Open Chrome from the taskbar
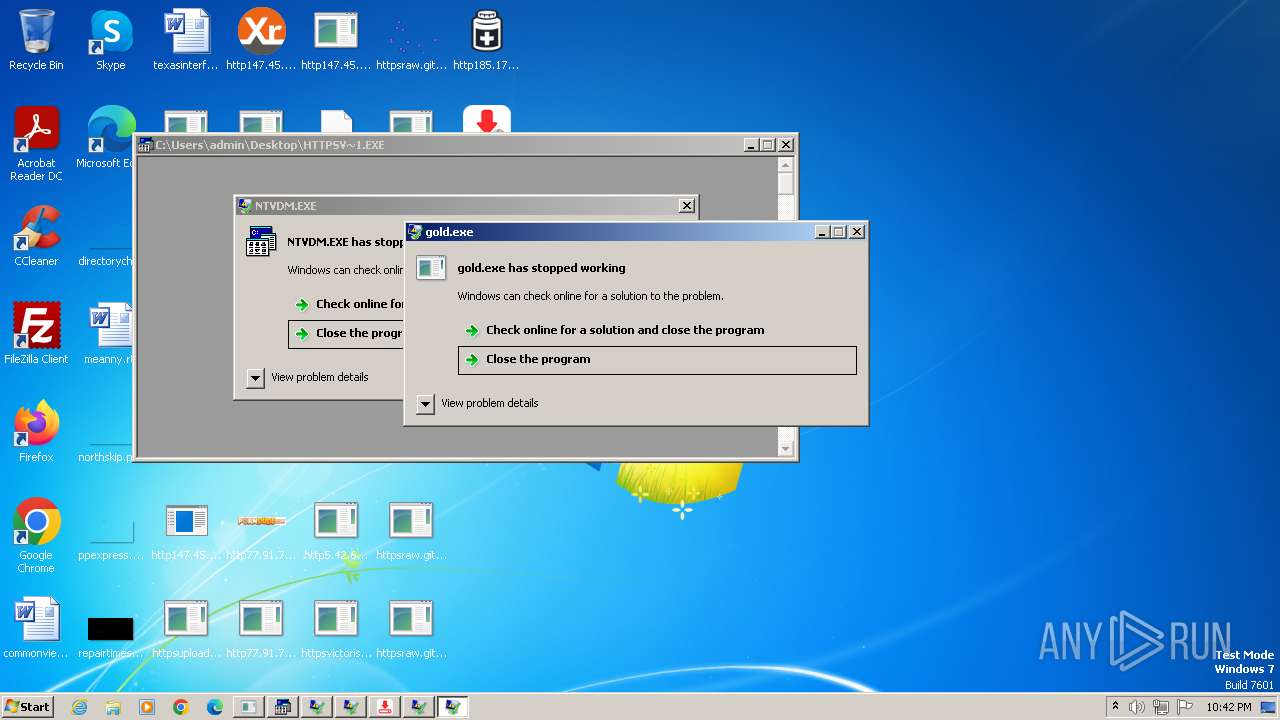 (181, 707)
